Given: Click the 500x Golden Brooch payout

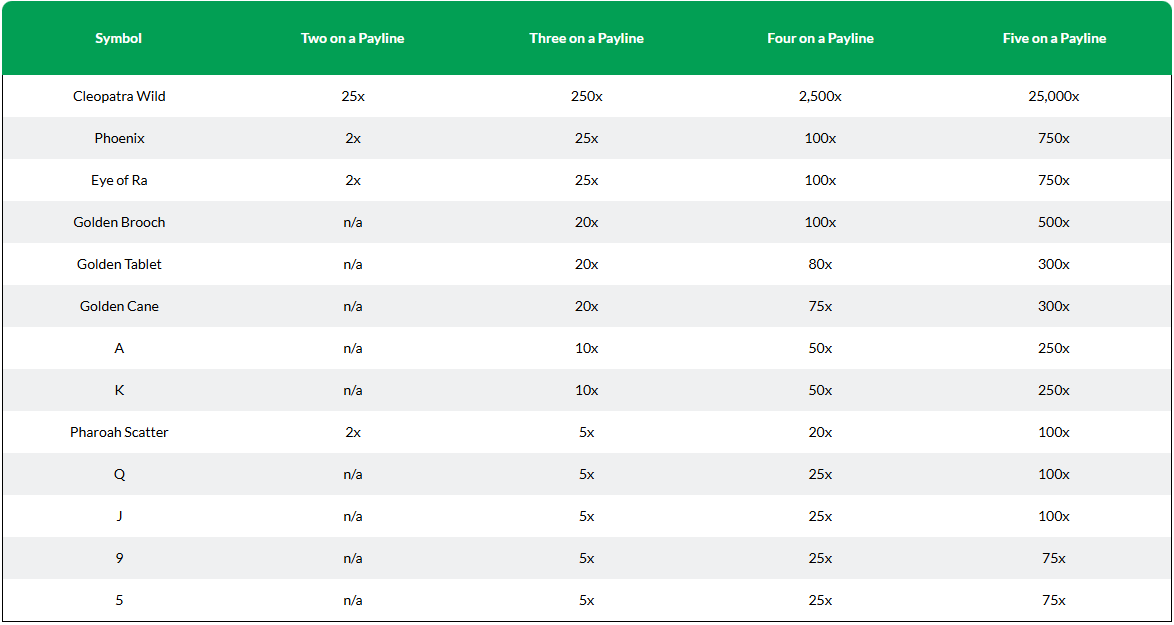Looking at the screenshot, I should (x=1054, y=222).
